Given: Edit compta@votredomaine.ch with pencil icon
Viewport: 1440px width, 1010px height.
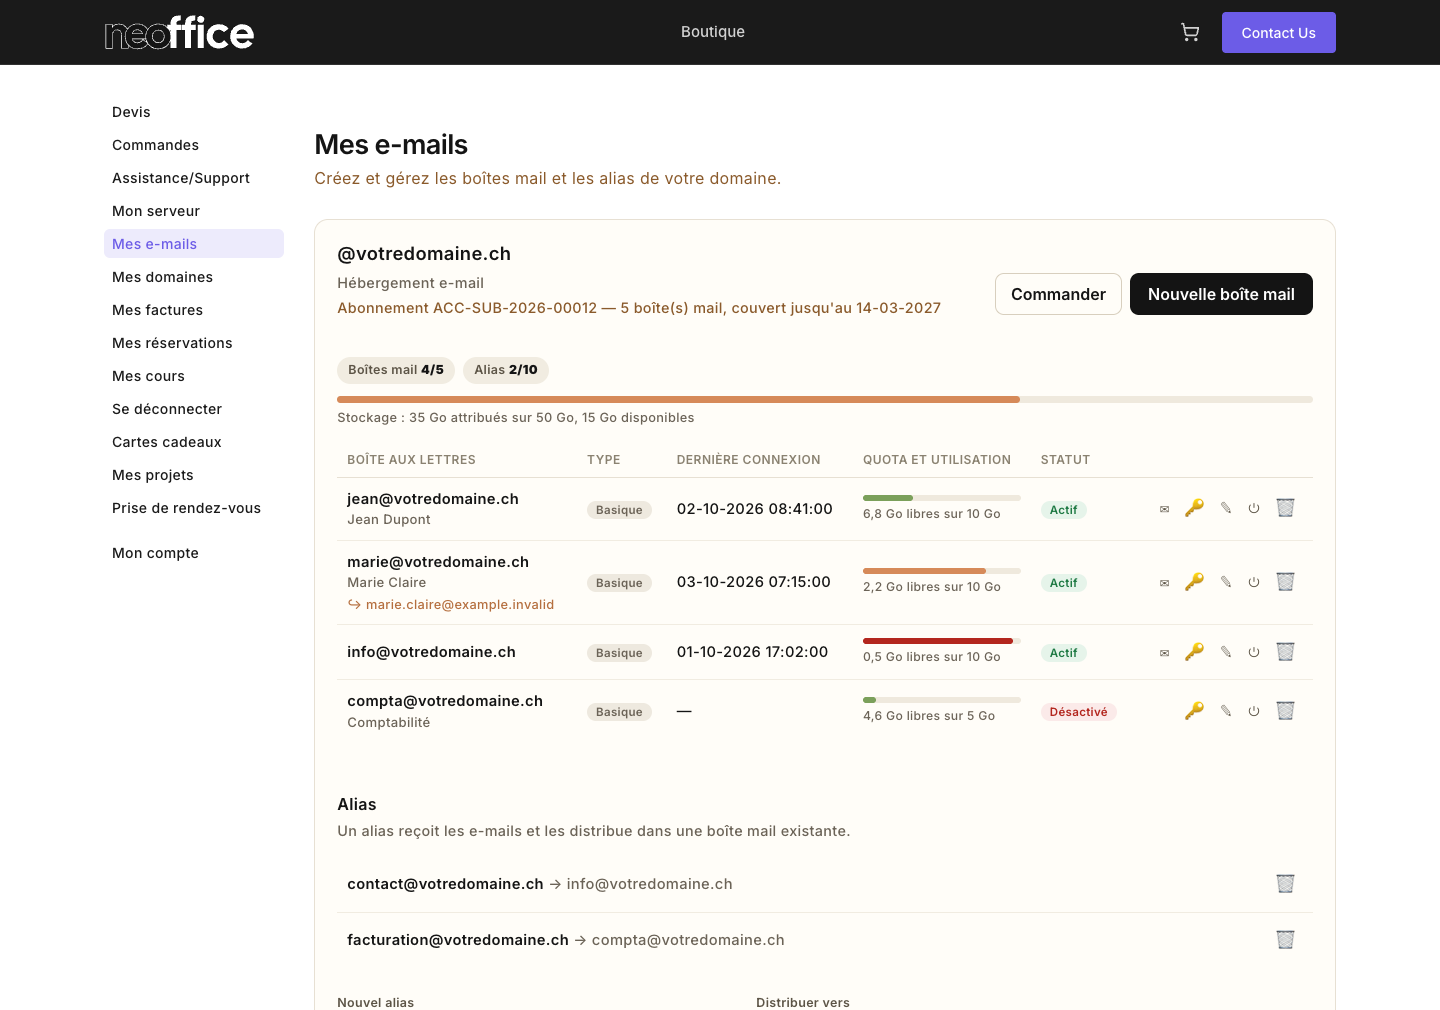Looking at the screenshot, I should tap(1225, 711).
